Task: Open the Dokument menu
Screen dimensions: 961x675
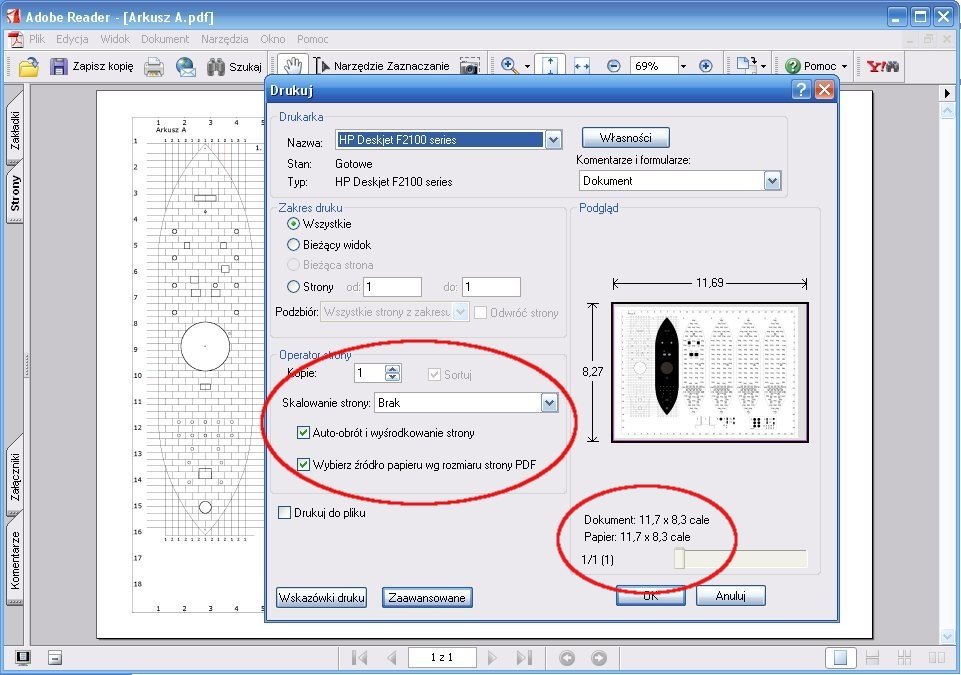Action: tap(165, 39)
